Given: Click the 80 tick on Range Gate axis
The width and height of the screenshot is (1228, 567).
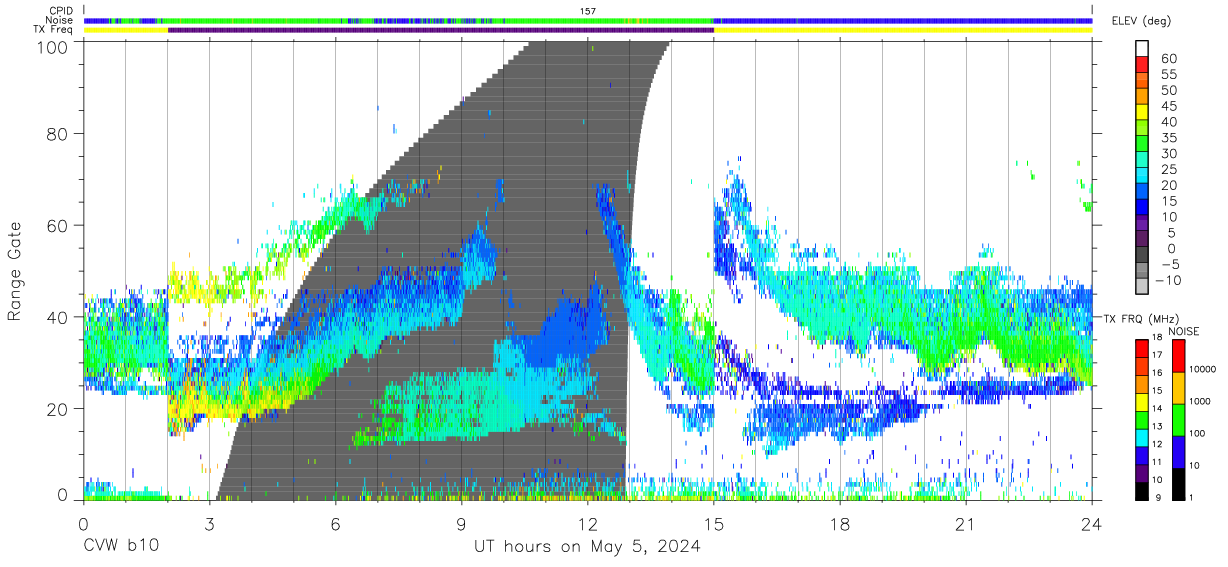Looking at the screenshot, I should point(59,133).
